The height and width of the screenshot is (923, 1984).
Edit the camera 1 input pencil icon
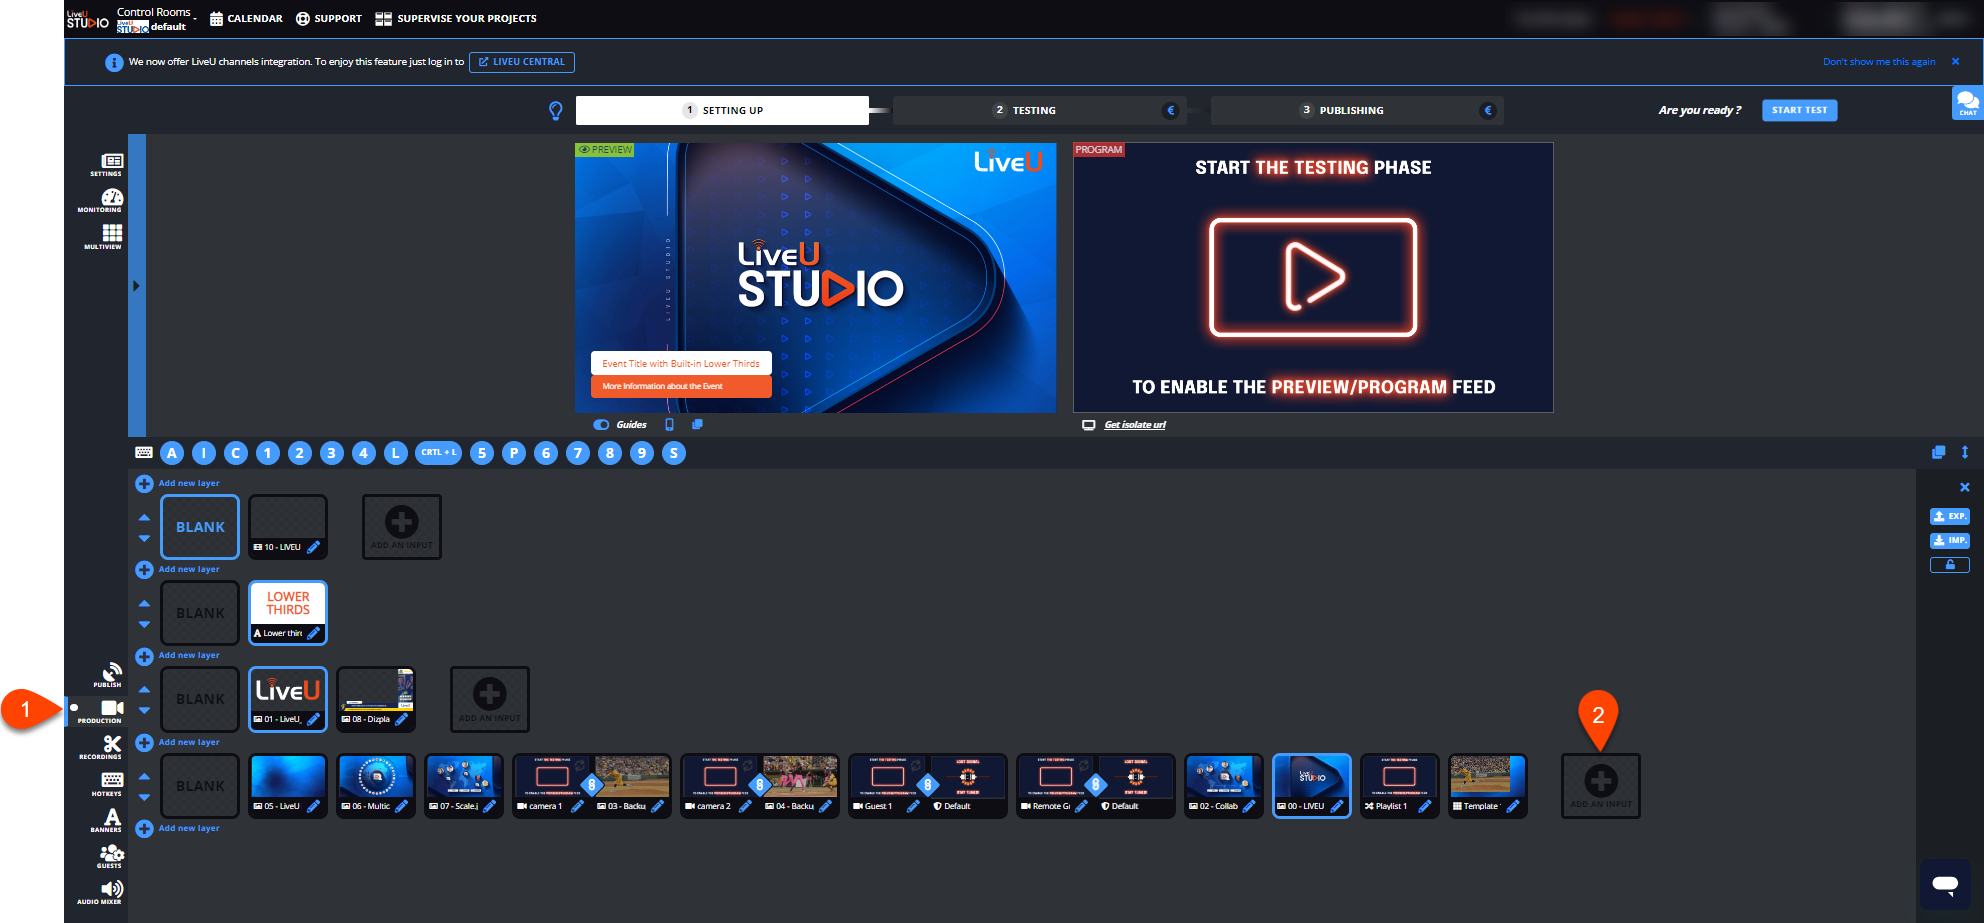point(577,806)
